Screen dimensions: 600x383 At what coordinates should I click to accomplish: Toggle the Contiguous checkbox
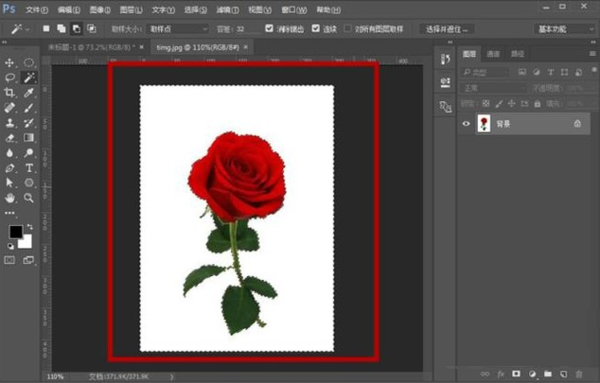316,28
